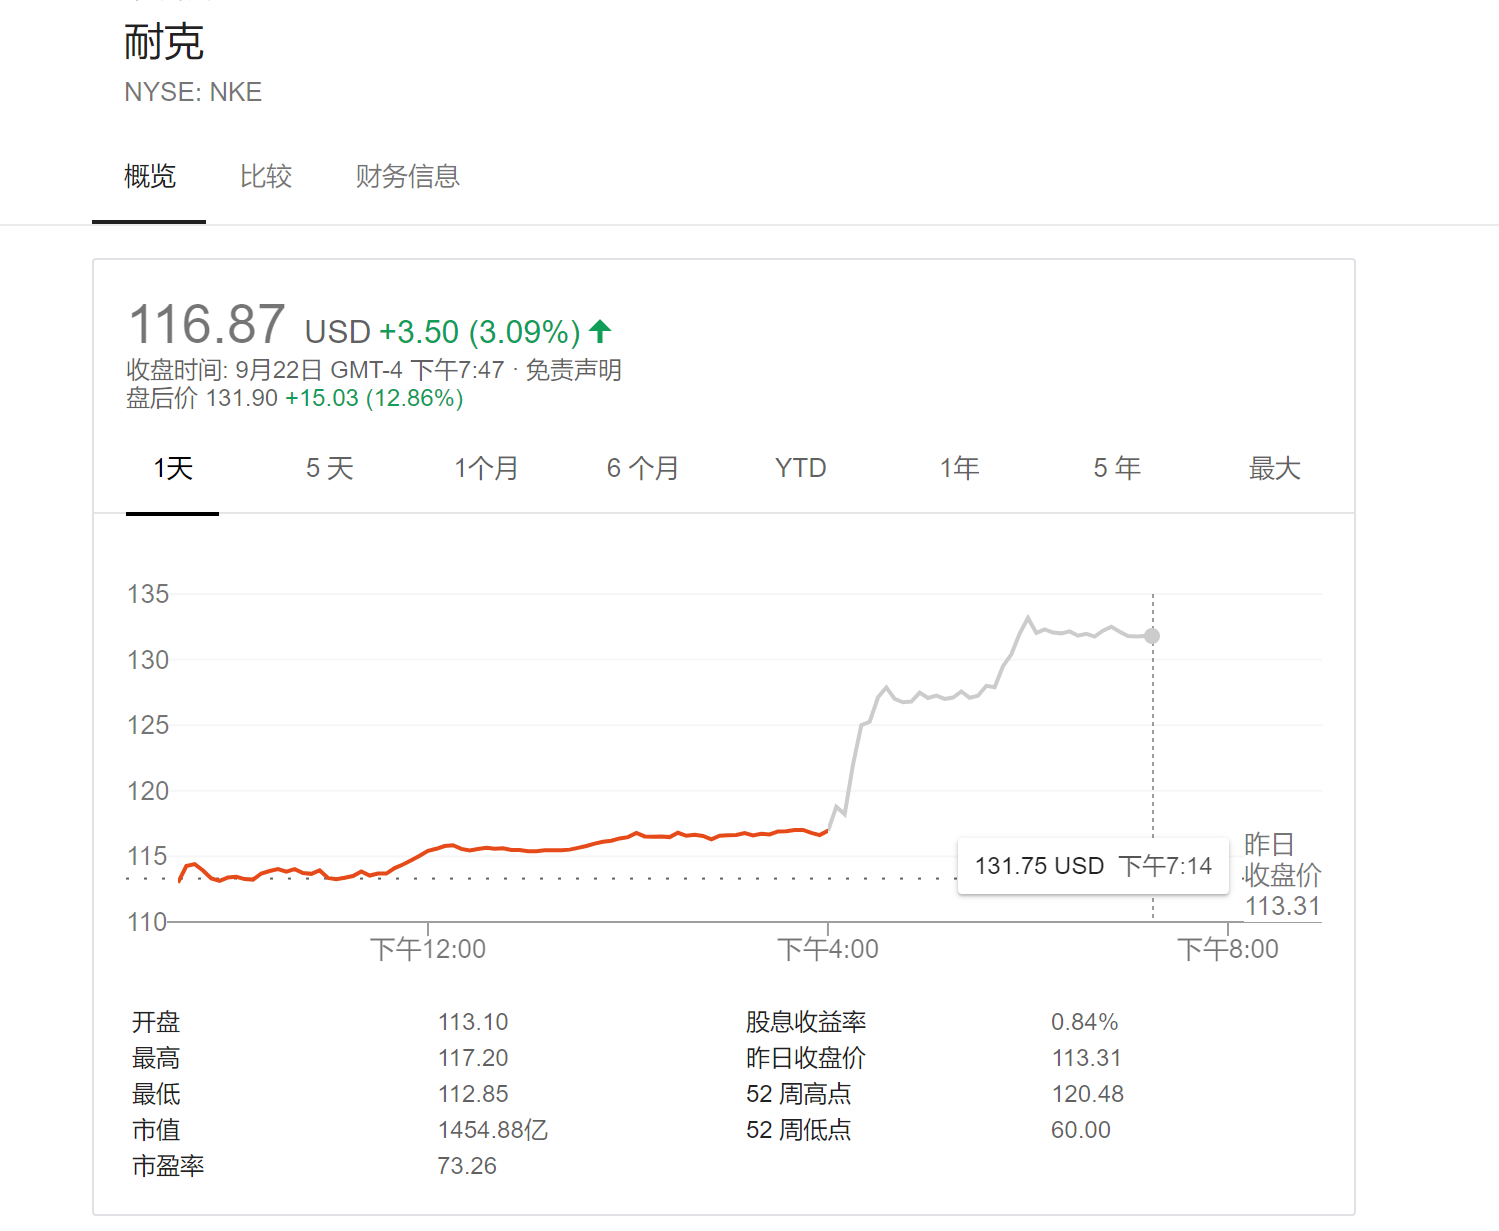Image resolution: width=1499 pixels, height=1231 pixels.
Task: Click the NYSE: NKE ticker text
Action: click(x=193, y=93)
